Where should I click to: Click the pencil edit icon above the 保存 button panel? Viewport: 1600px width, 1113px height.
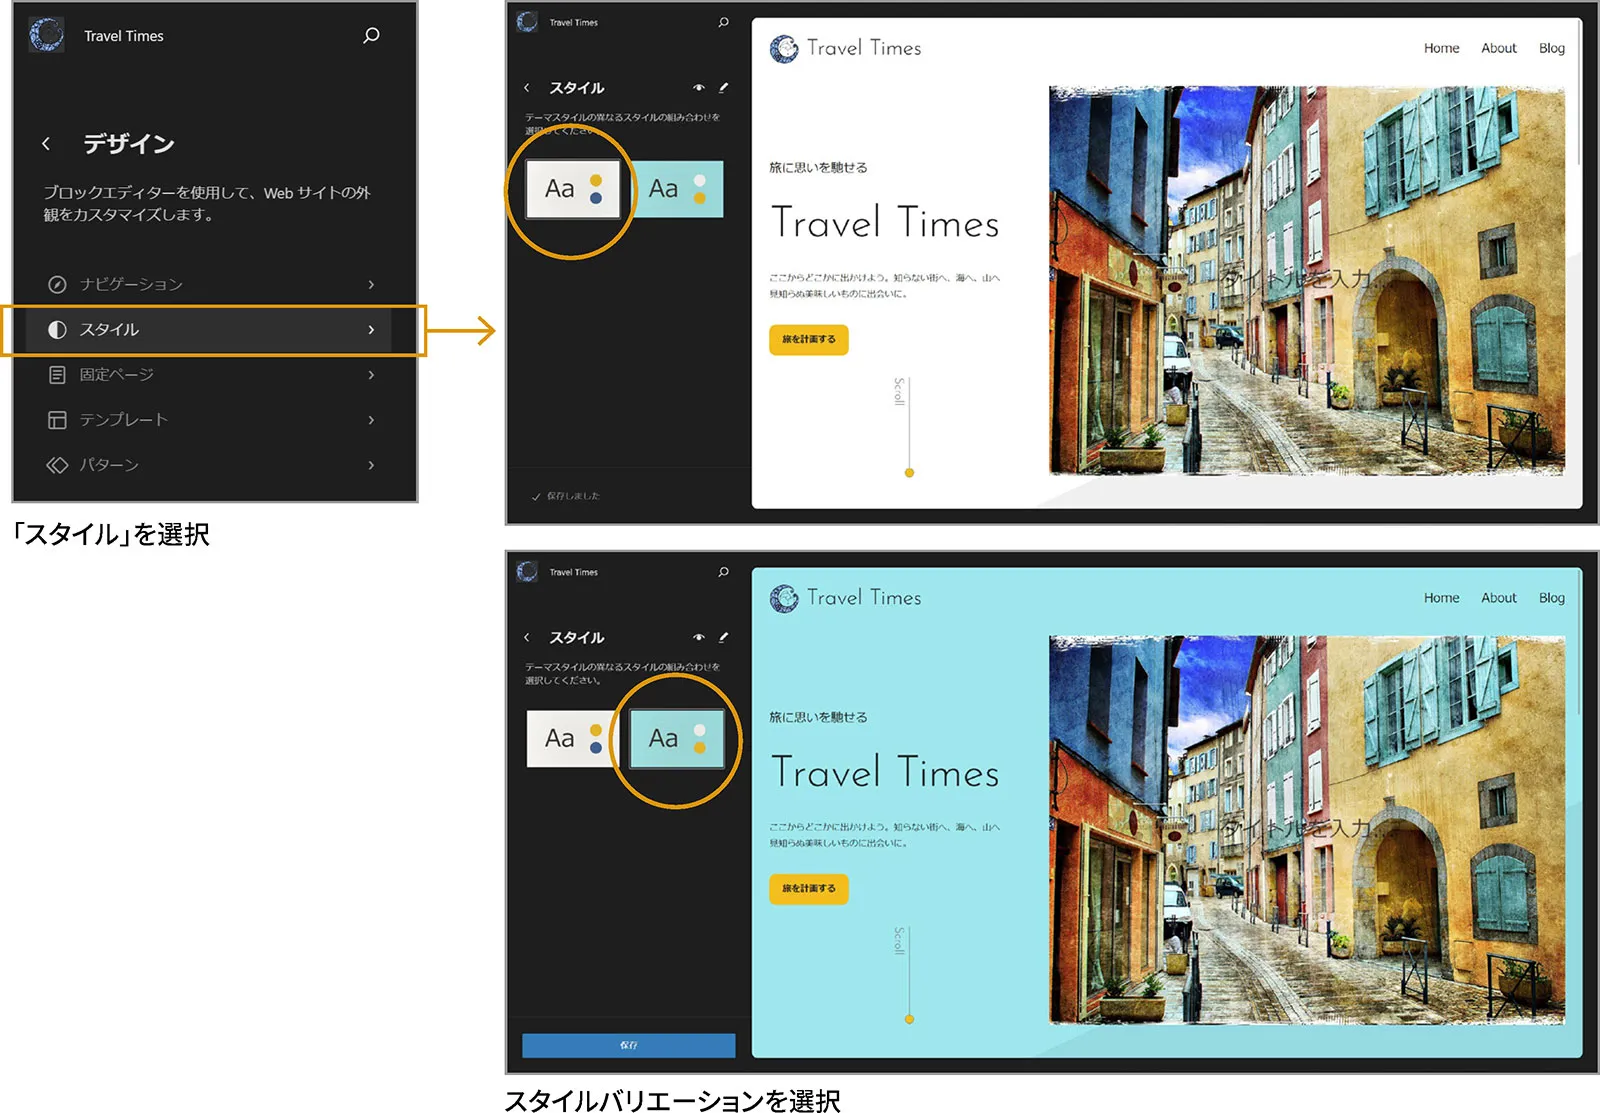coord(723,637)
